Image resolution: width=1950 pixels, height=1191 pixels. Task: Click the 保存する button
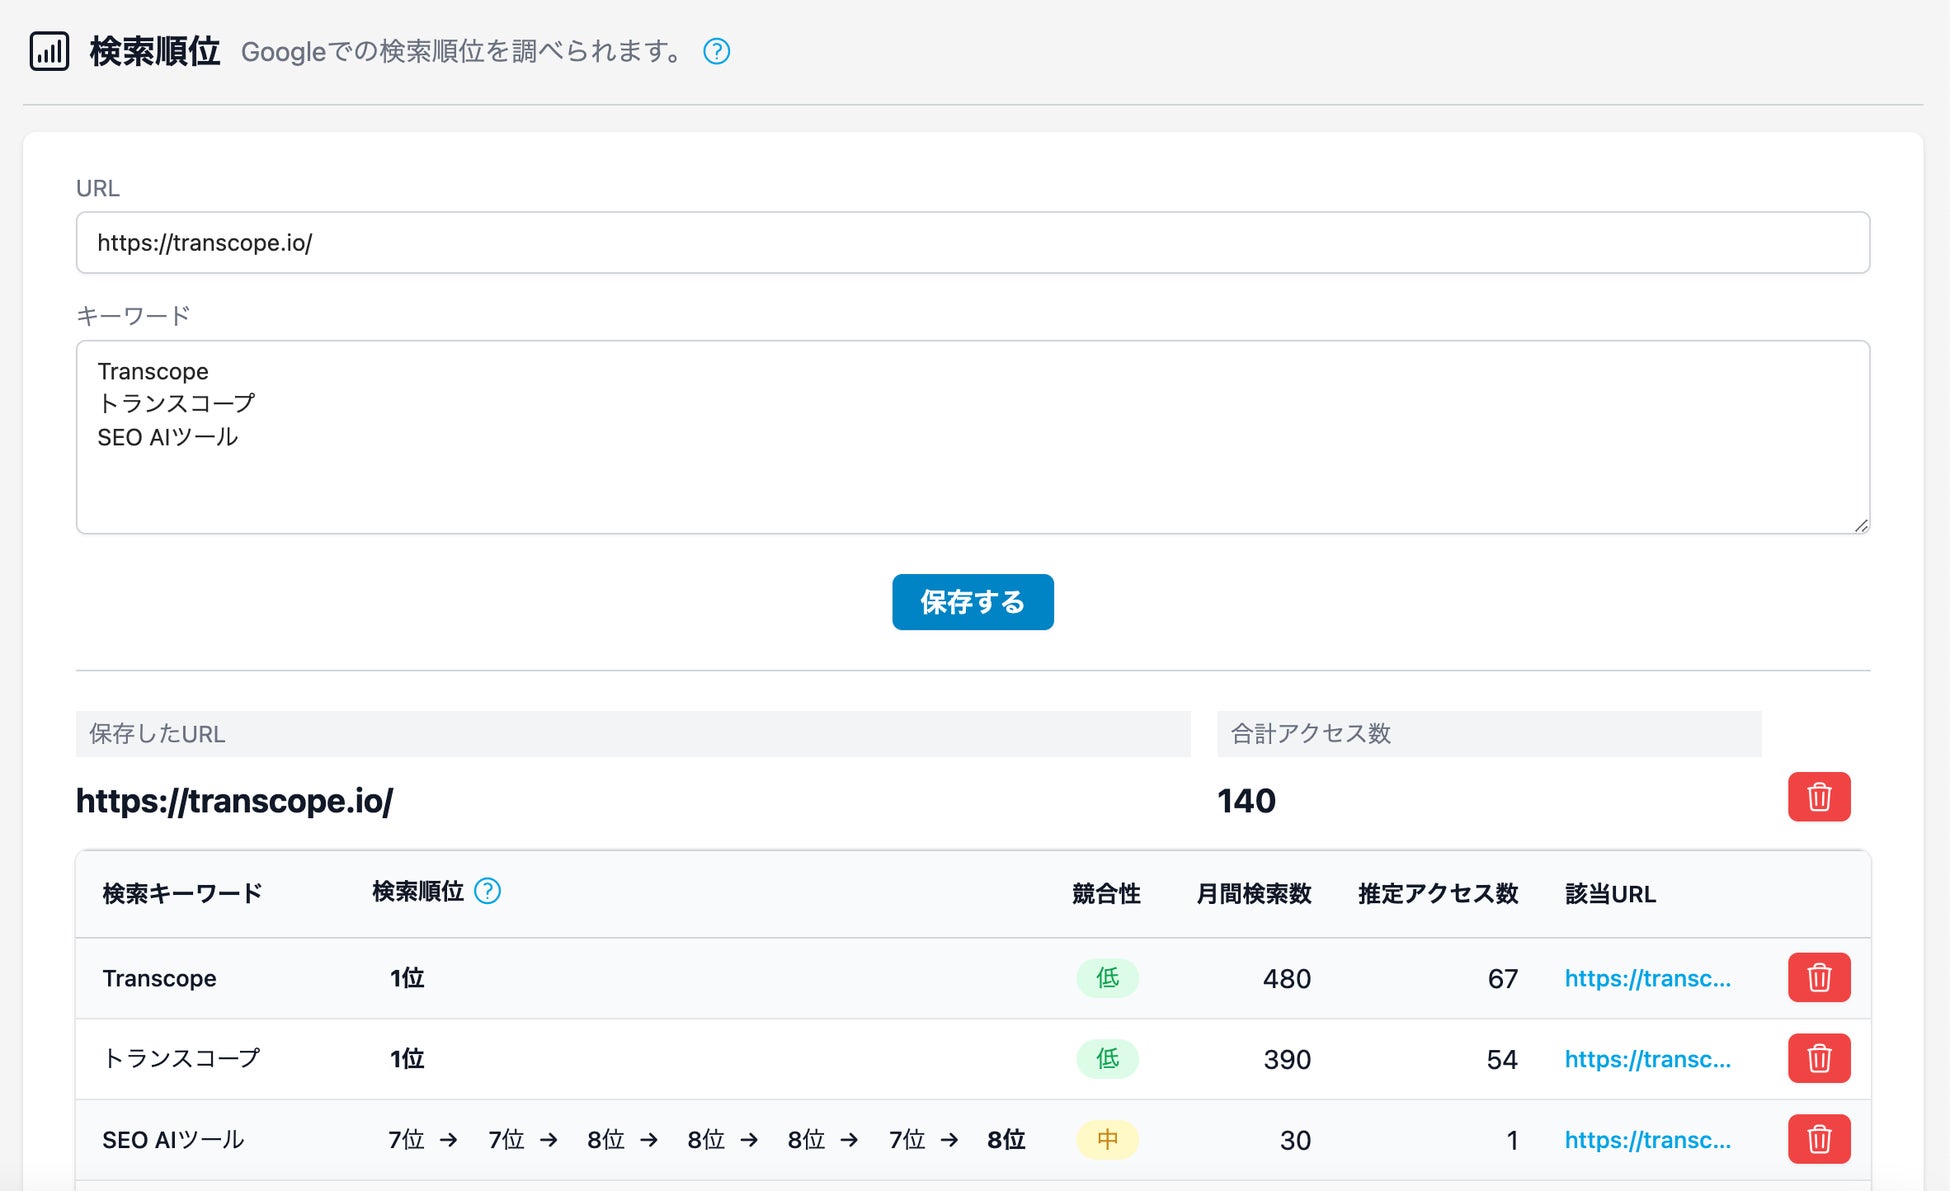972,602
